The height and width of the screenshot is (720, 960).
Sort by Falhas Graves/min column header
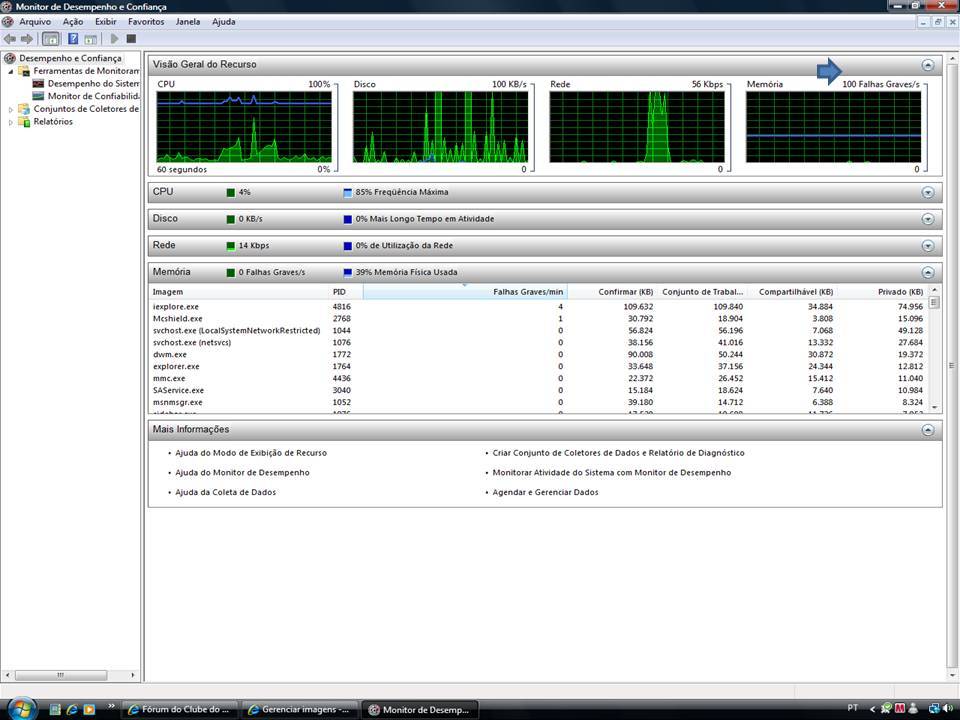465,292
